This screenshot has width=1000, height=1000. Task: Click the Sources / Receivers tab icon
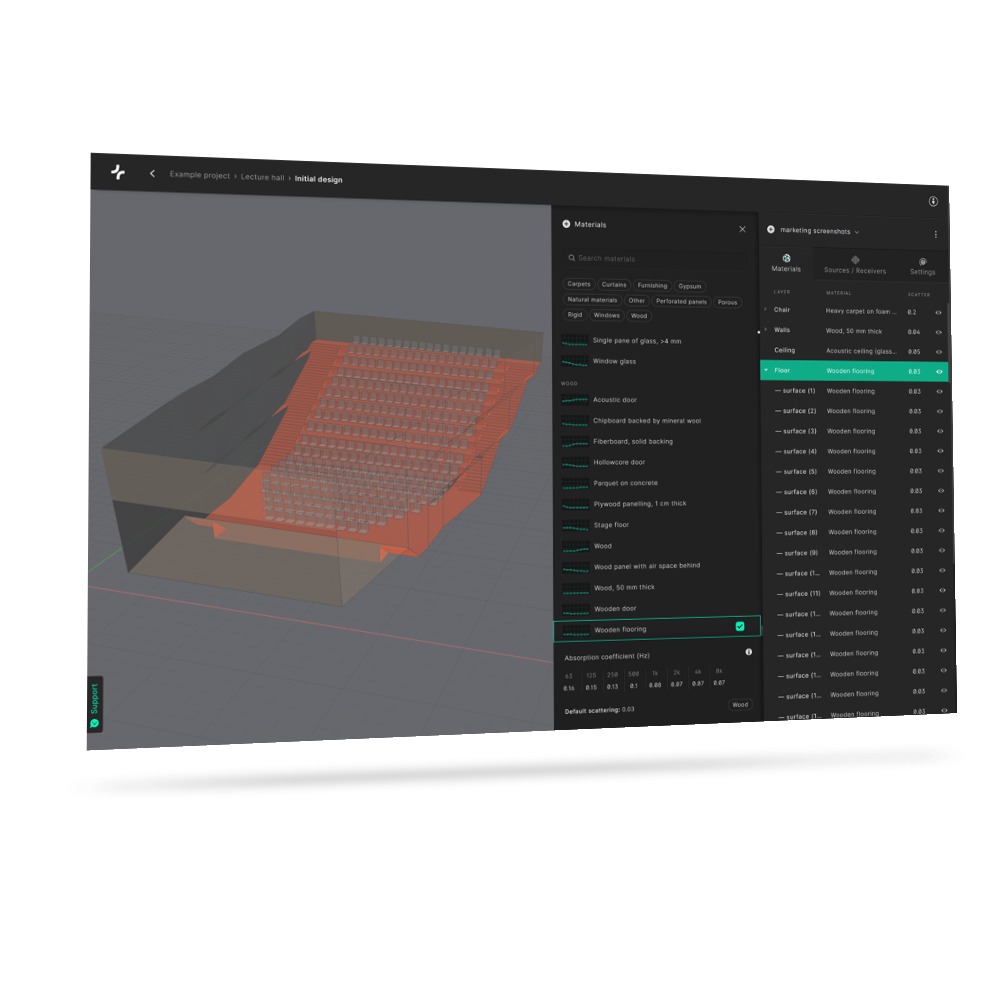855,260
